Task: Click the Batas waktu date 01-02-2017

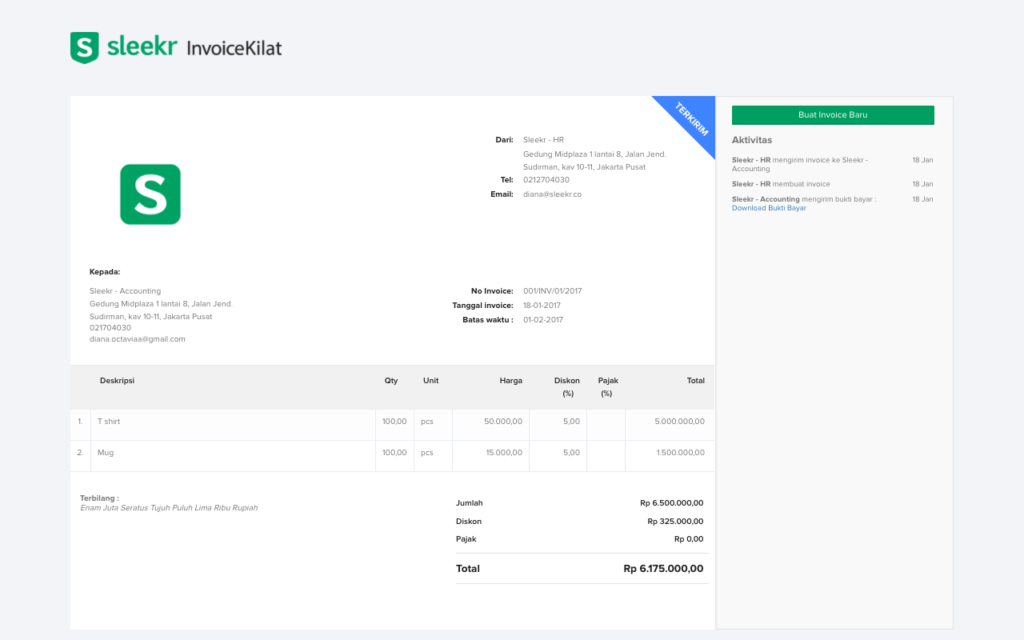Action: pyautogui.click(x=543, y=320)
